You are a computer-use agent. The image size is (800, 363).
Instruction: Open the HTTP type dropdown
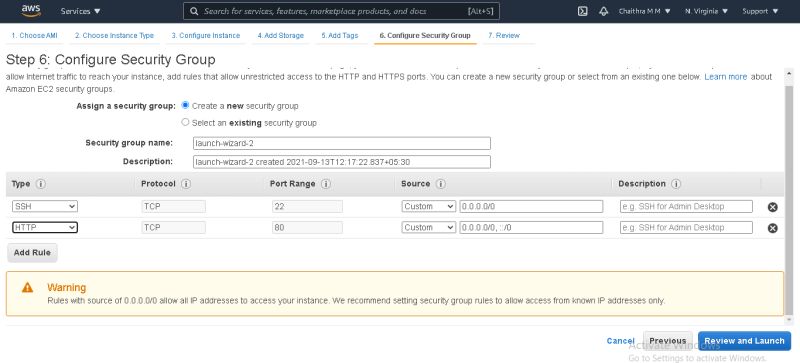(45, 227)
